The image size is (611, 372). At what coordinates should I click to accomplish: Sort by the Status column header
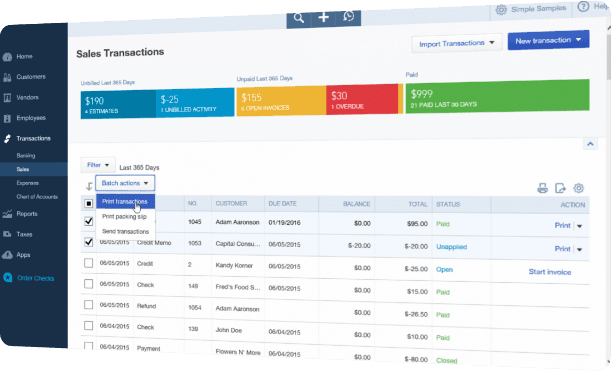448,204
